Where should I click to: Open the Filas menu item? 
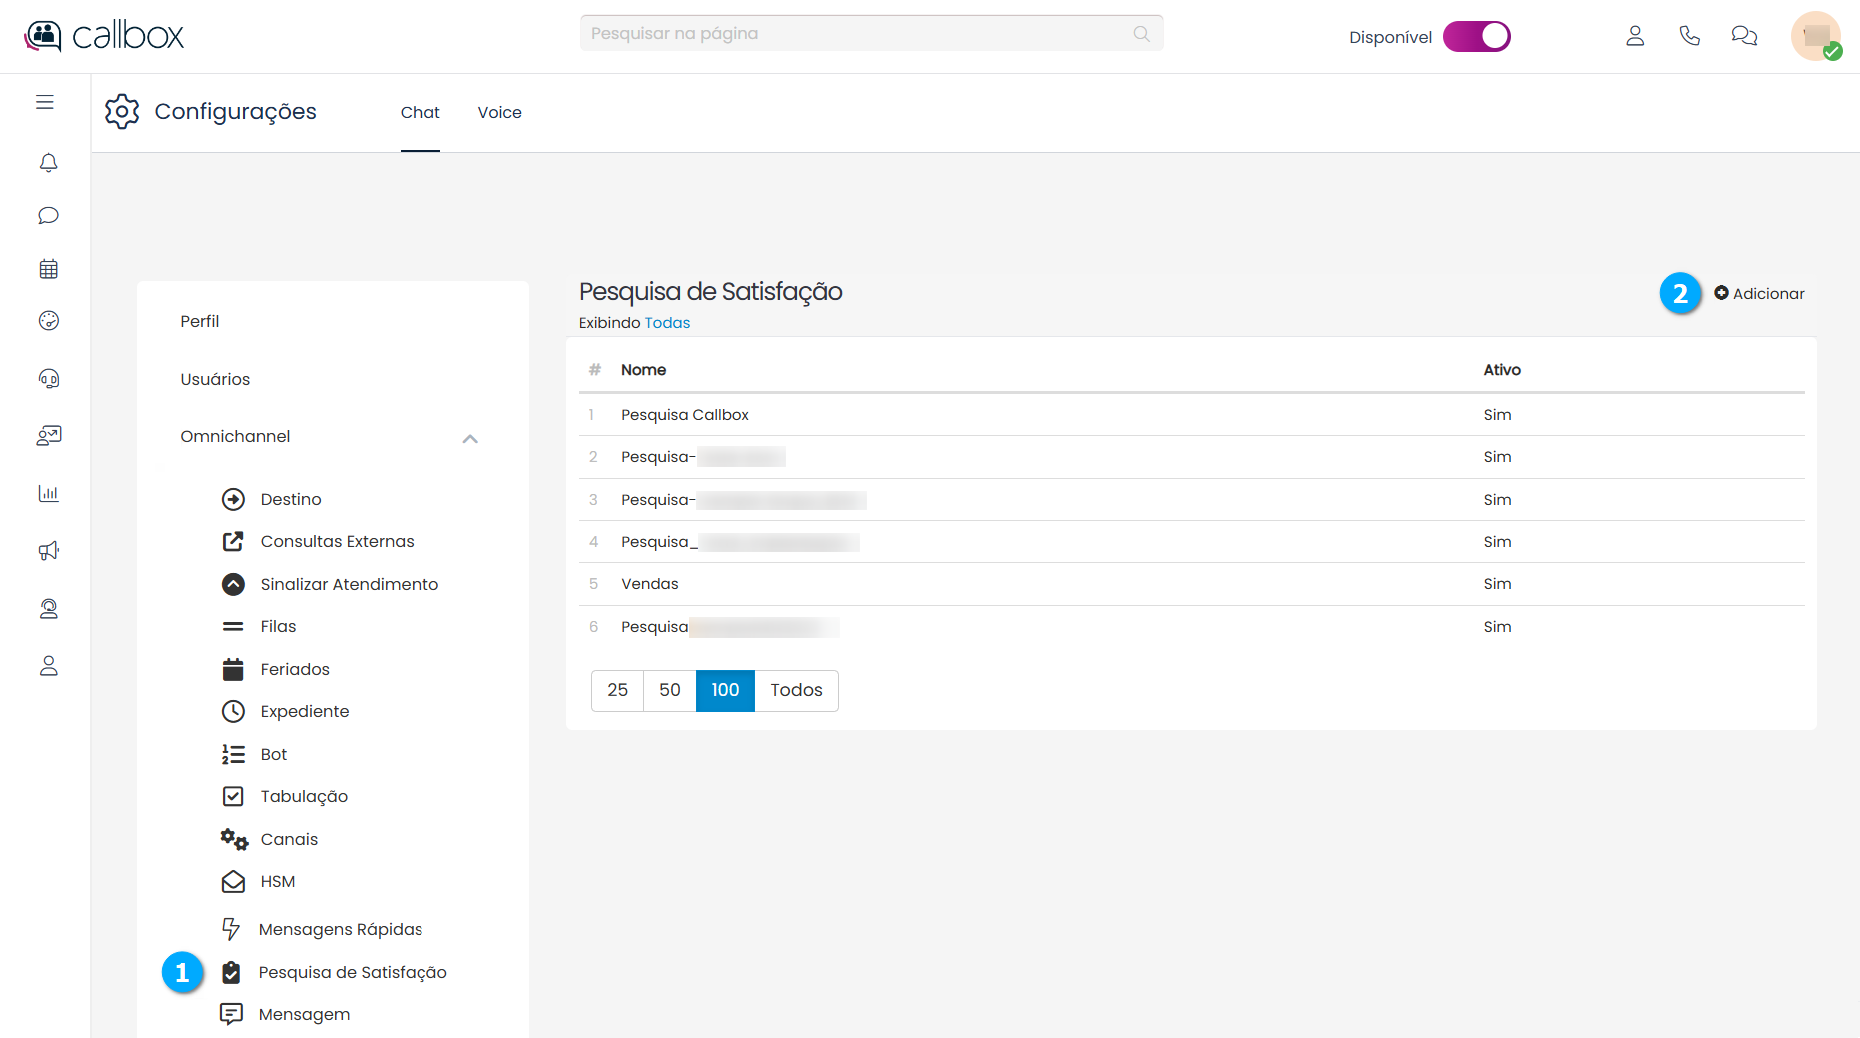coord(278,627)
